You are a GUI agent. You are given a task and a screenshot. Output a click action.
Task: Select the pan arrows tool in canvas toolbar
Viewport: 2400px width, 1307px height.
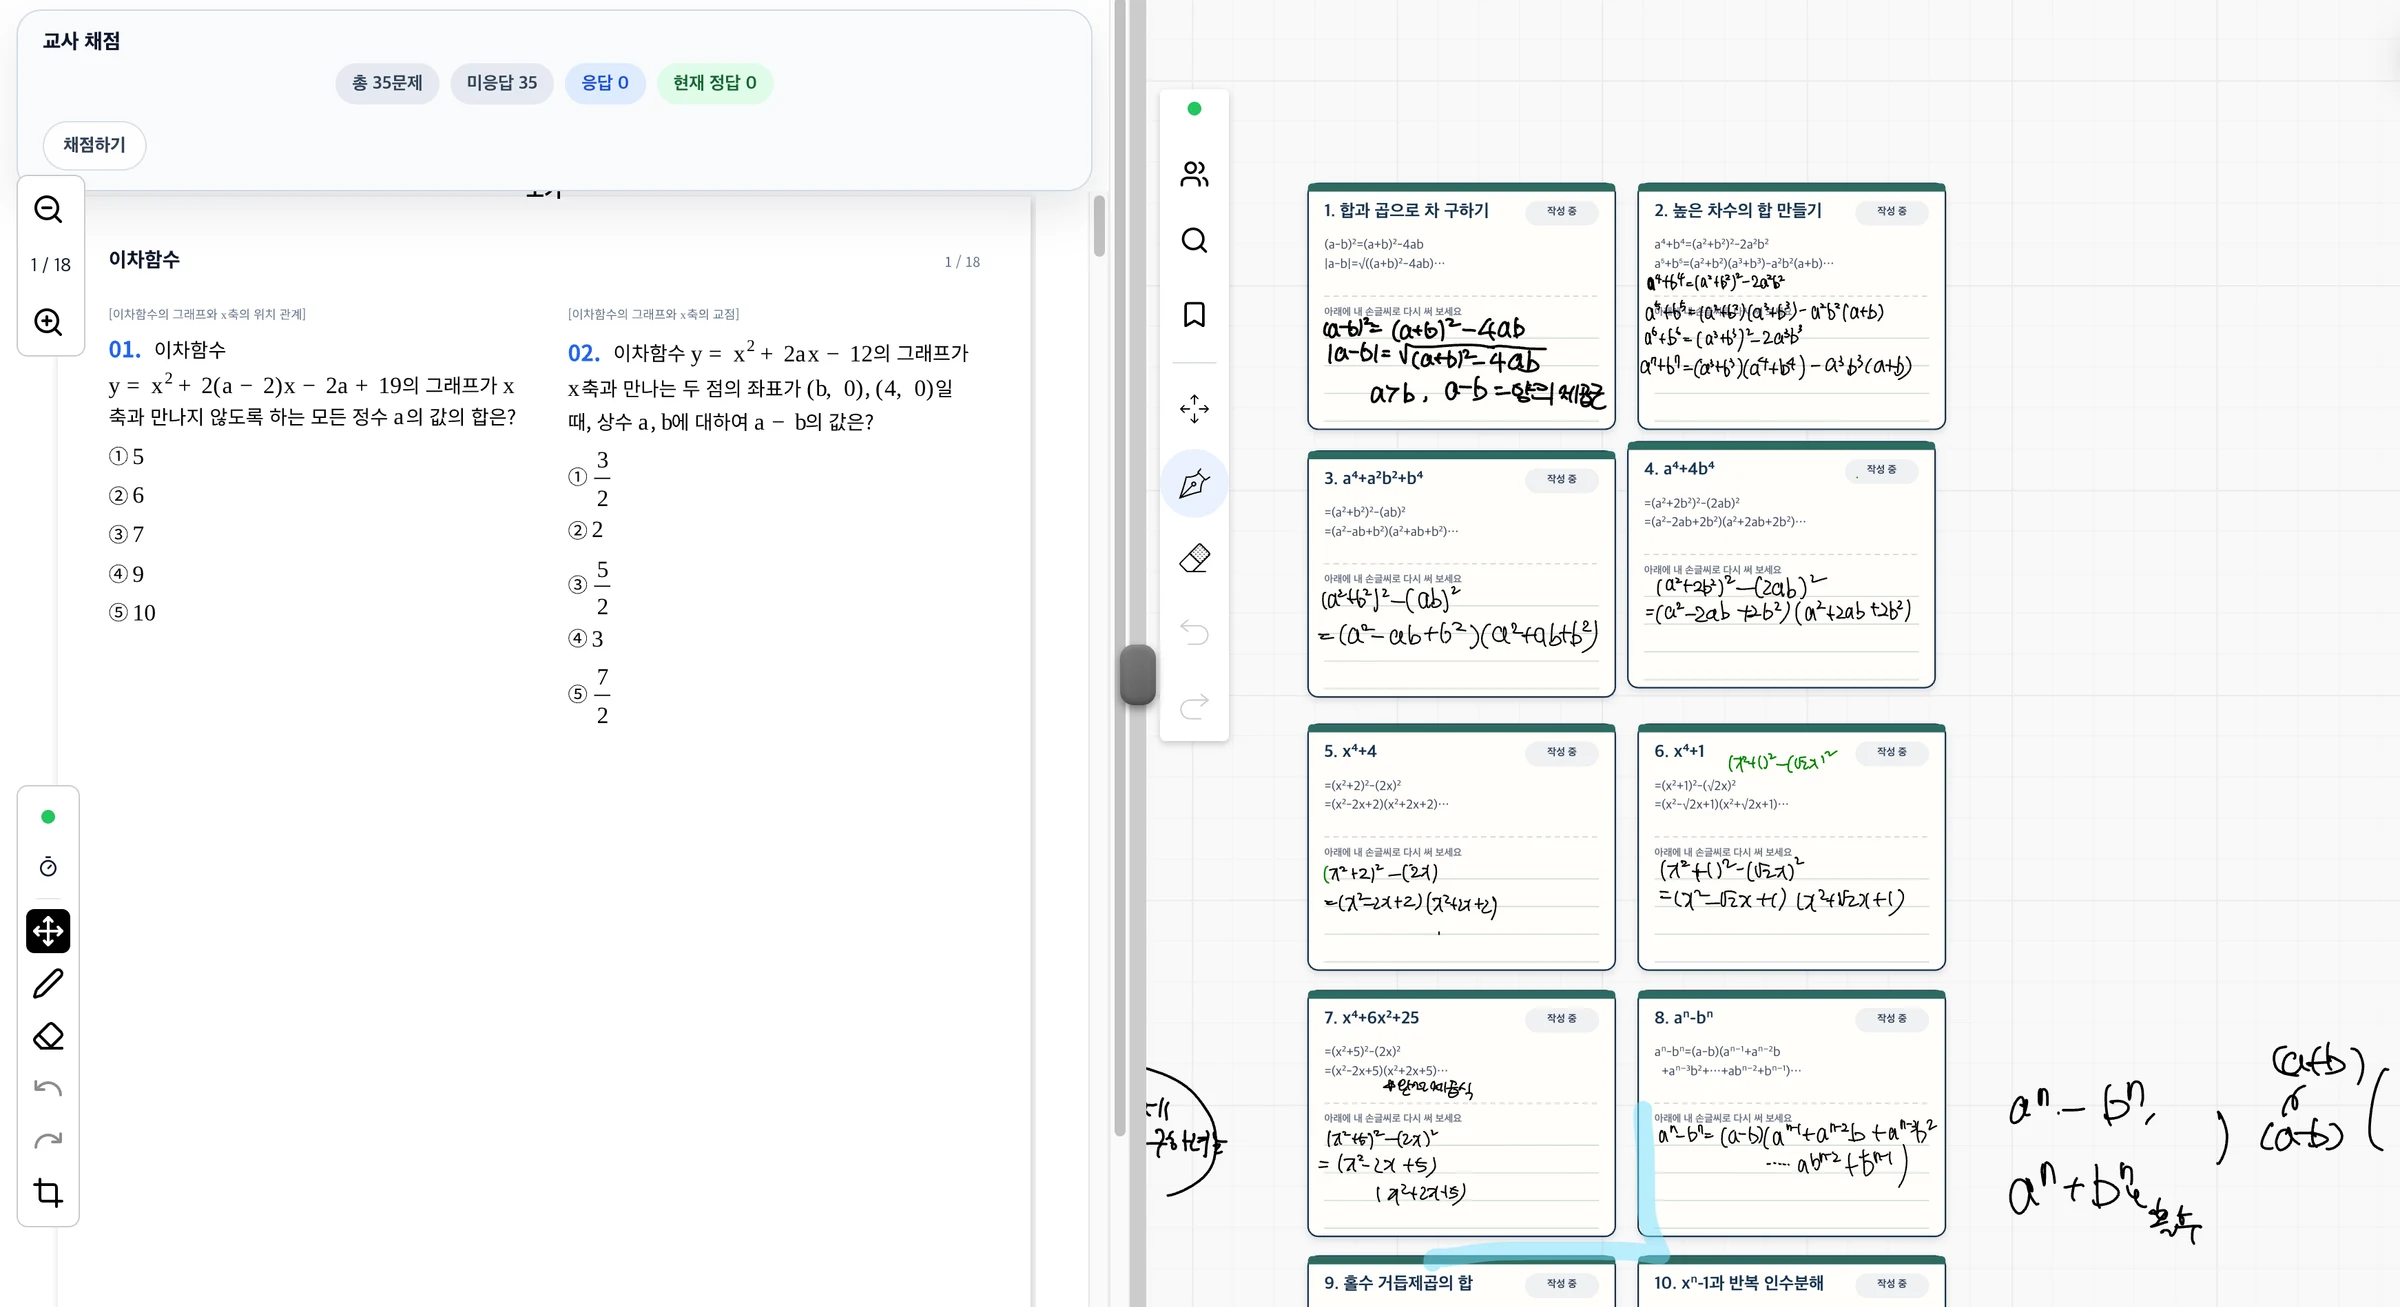(1194, 409)
